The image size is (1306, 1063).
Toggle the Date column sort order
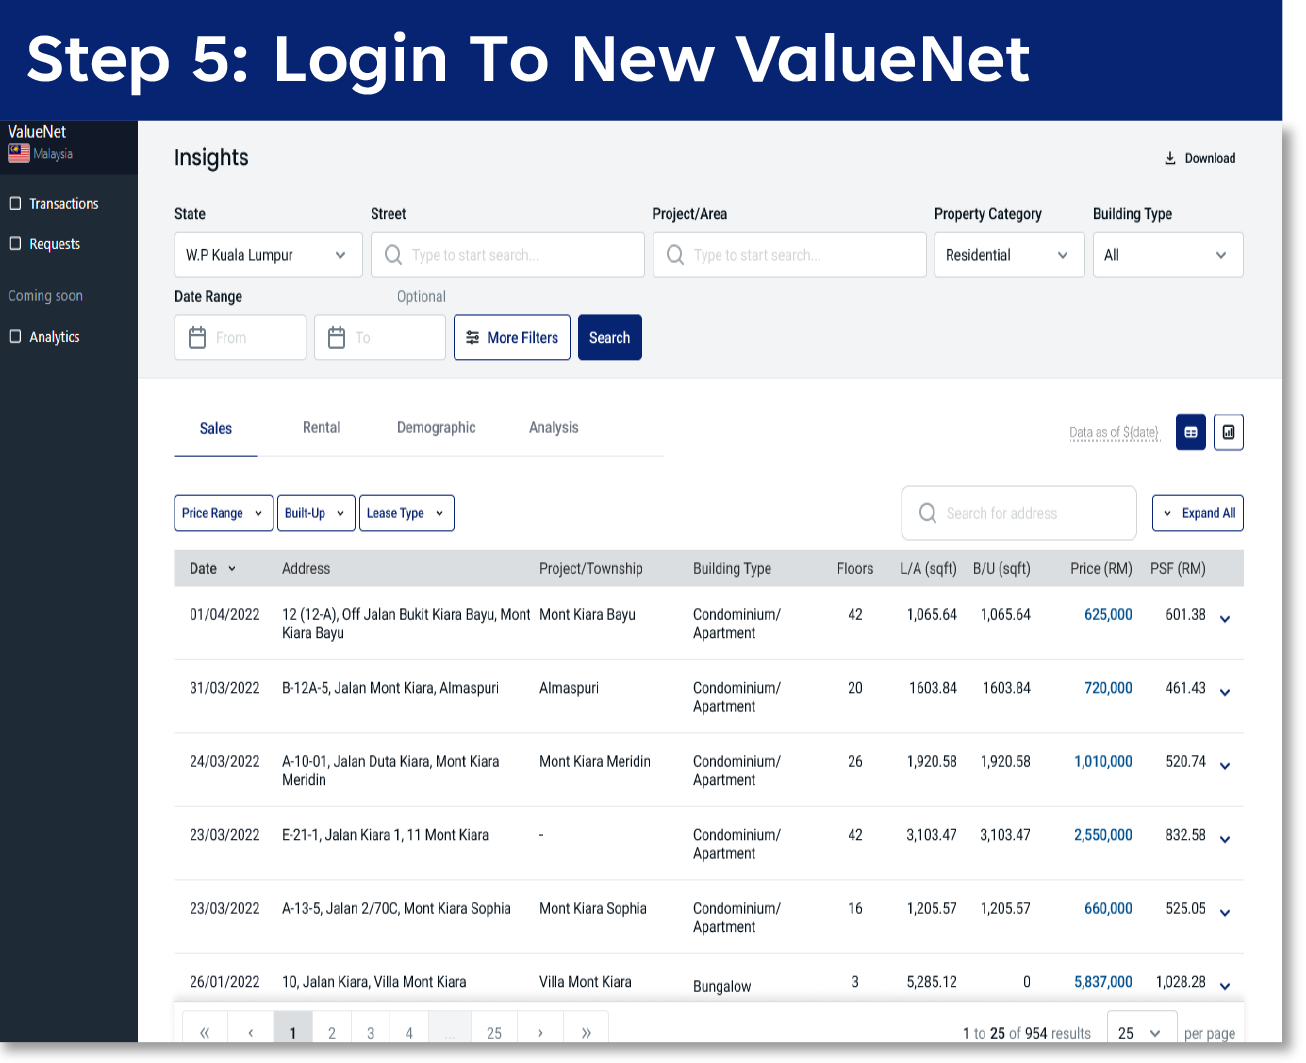click(x=230, y=568)
